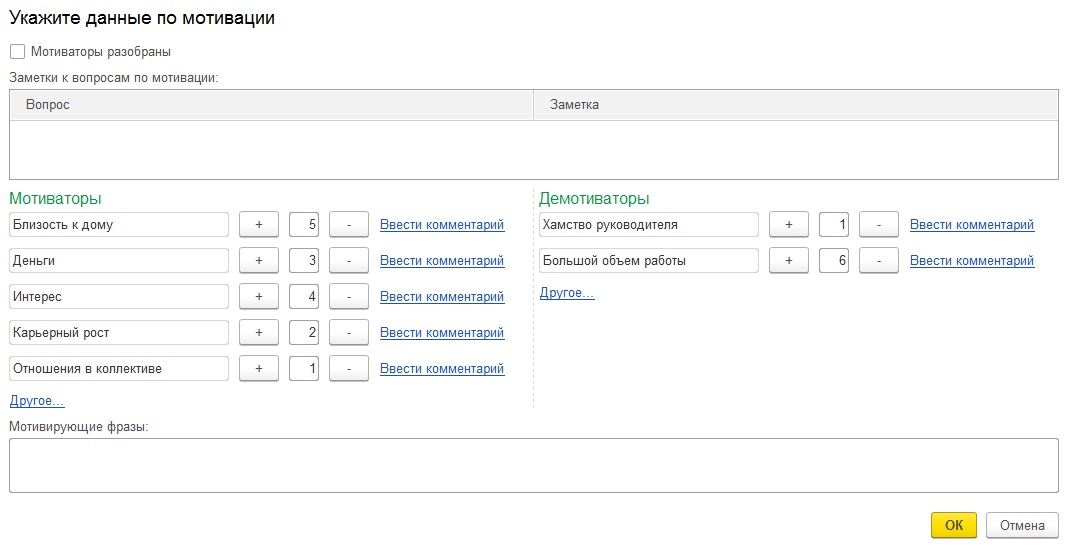Enable the "Мотиваторы разобраны" checkbox
Viewport: 1076px width, 547px height.
(x=17, y=51)
